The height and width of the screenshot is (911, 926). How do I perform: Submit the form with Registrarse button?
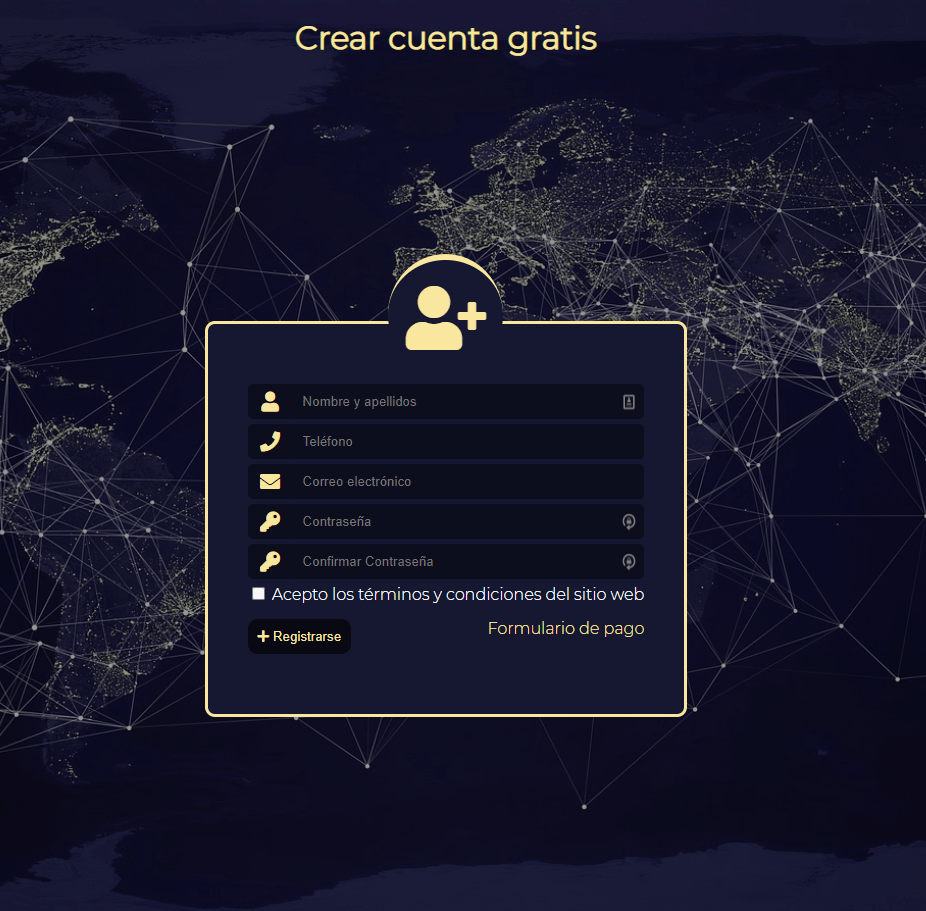point(299,636)
